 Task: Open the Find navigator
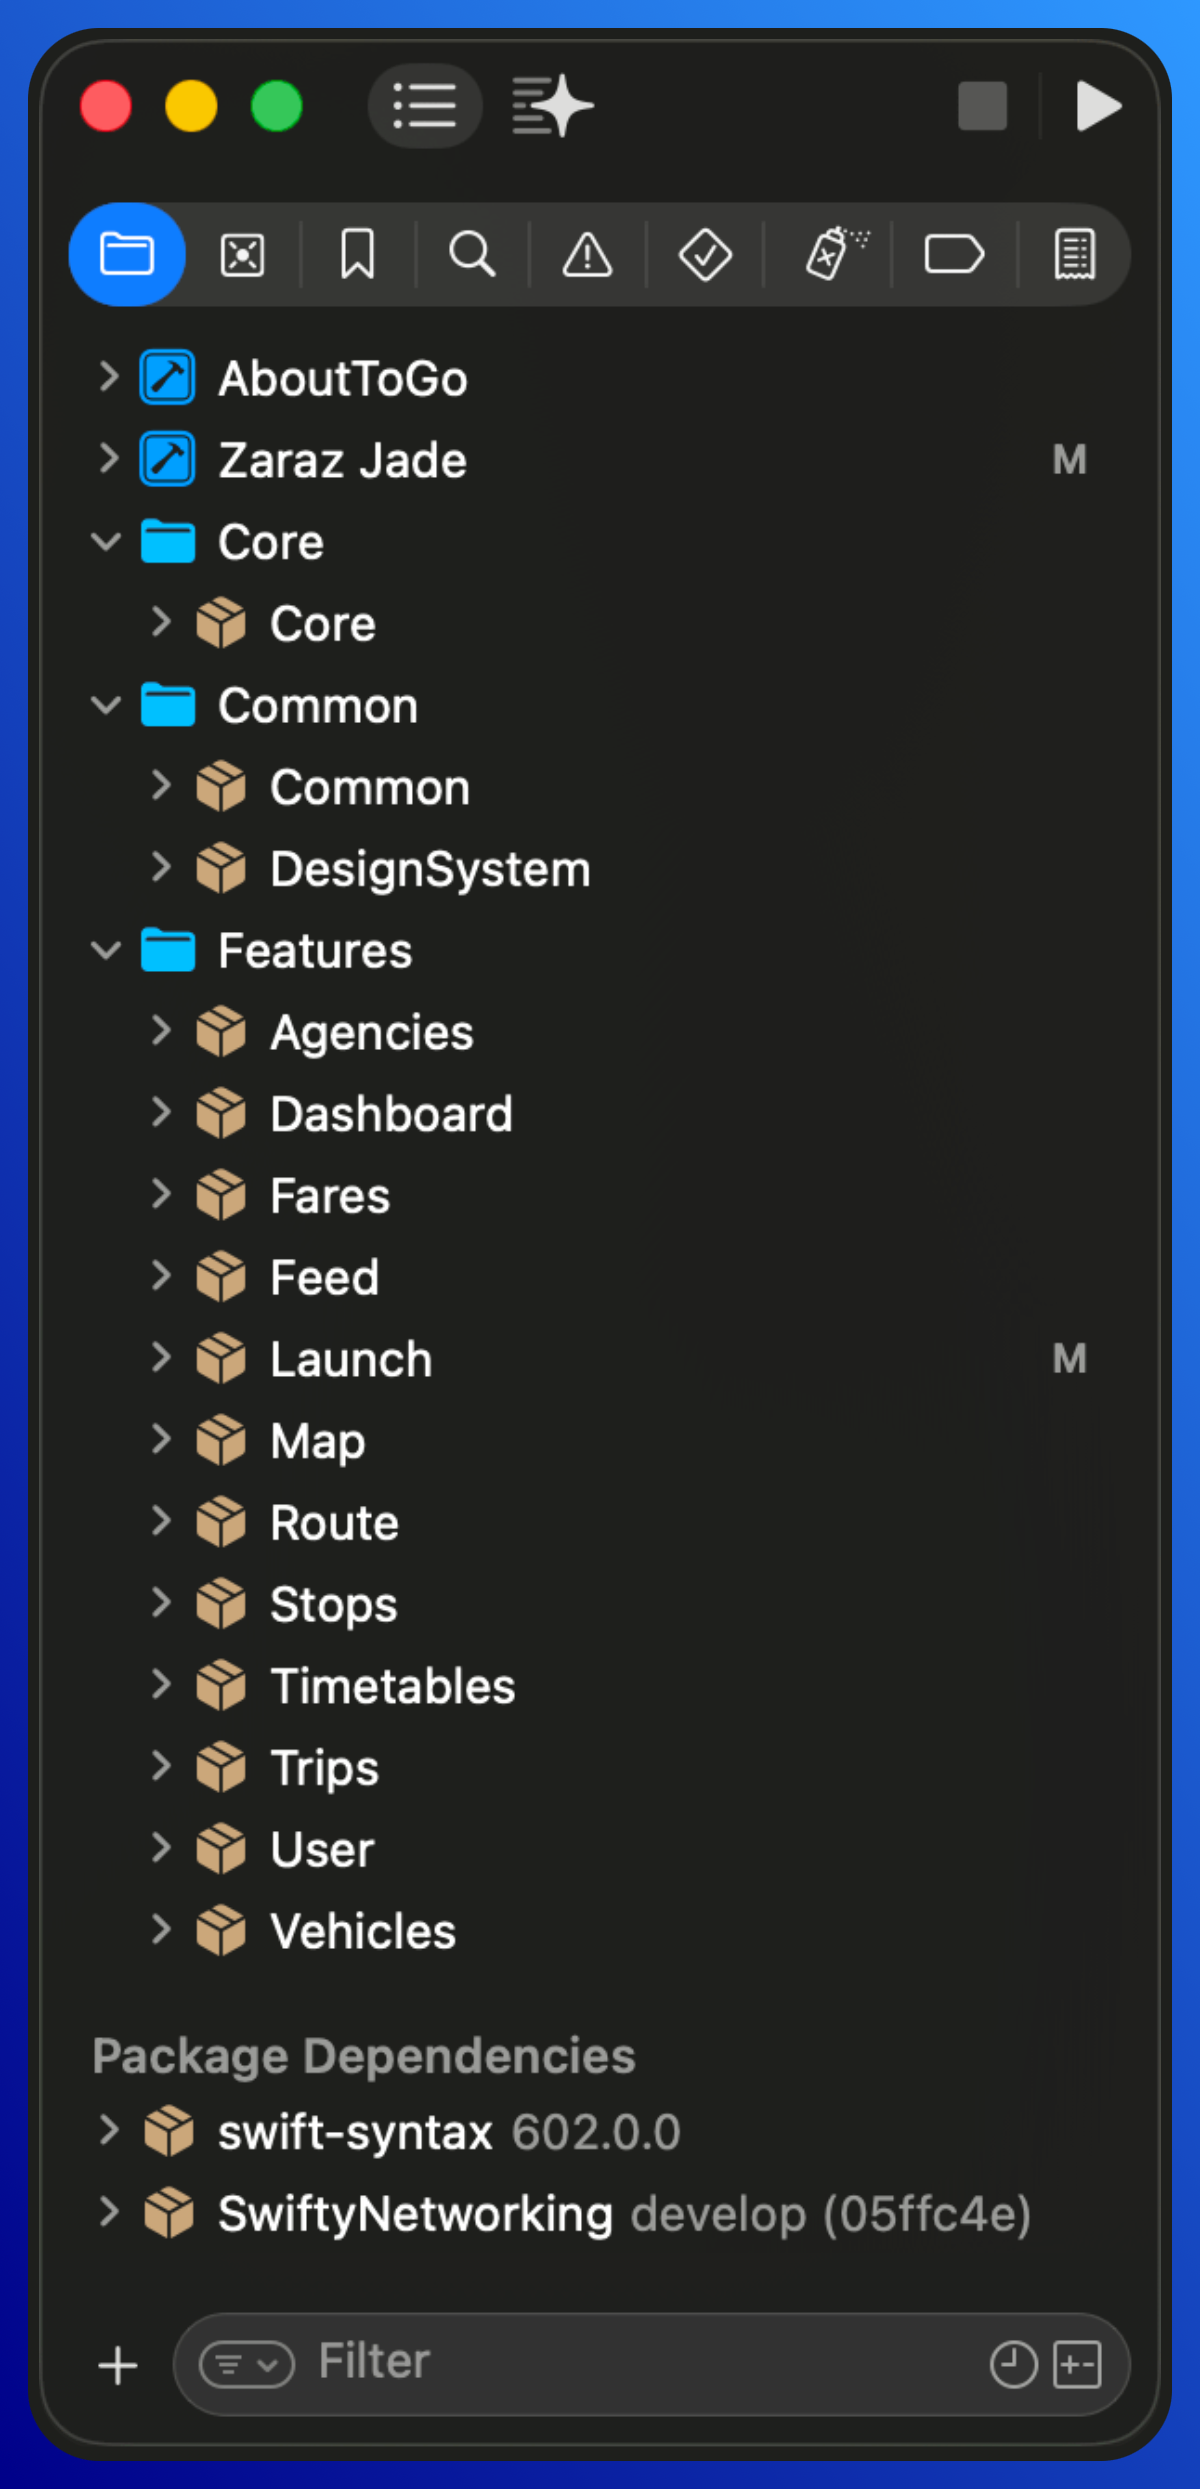pos(472,255)
